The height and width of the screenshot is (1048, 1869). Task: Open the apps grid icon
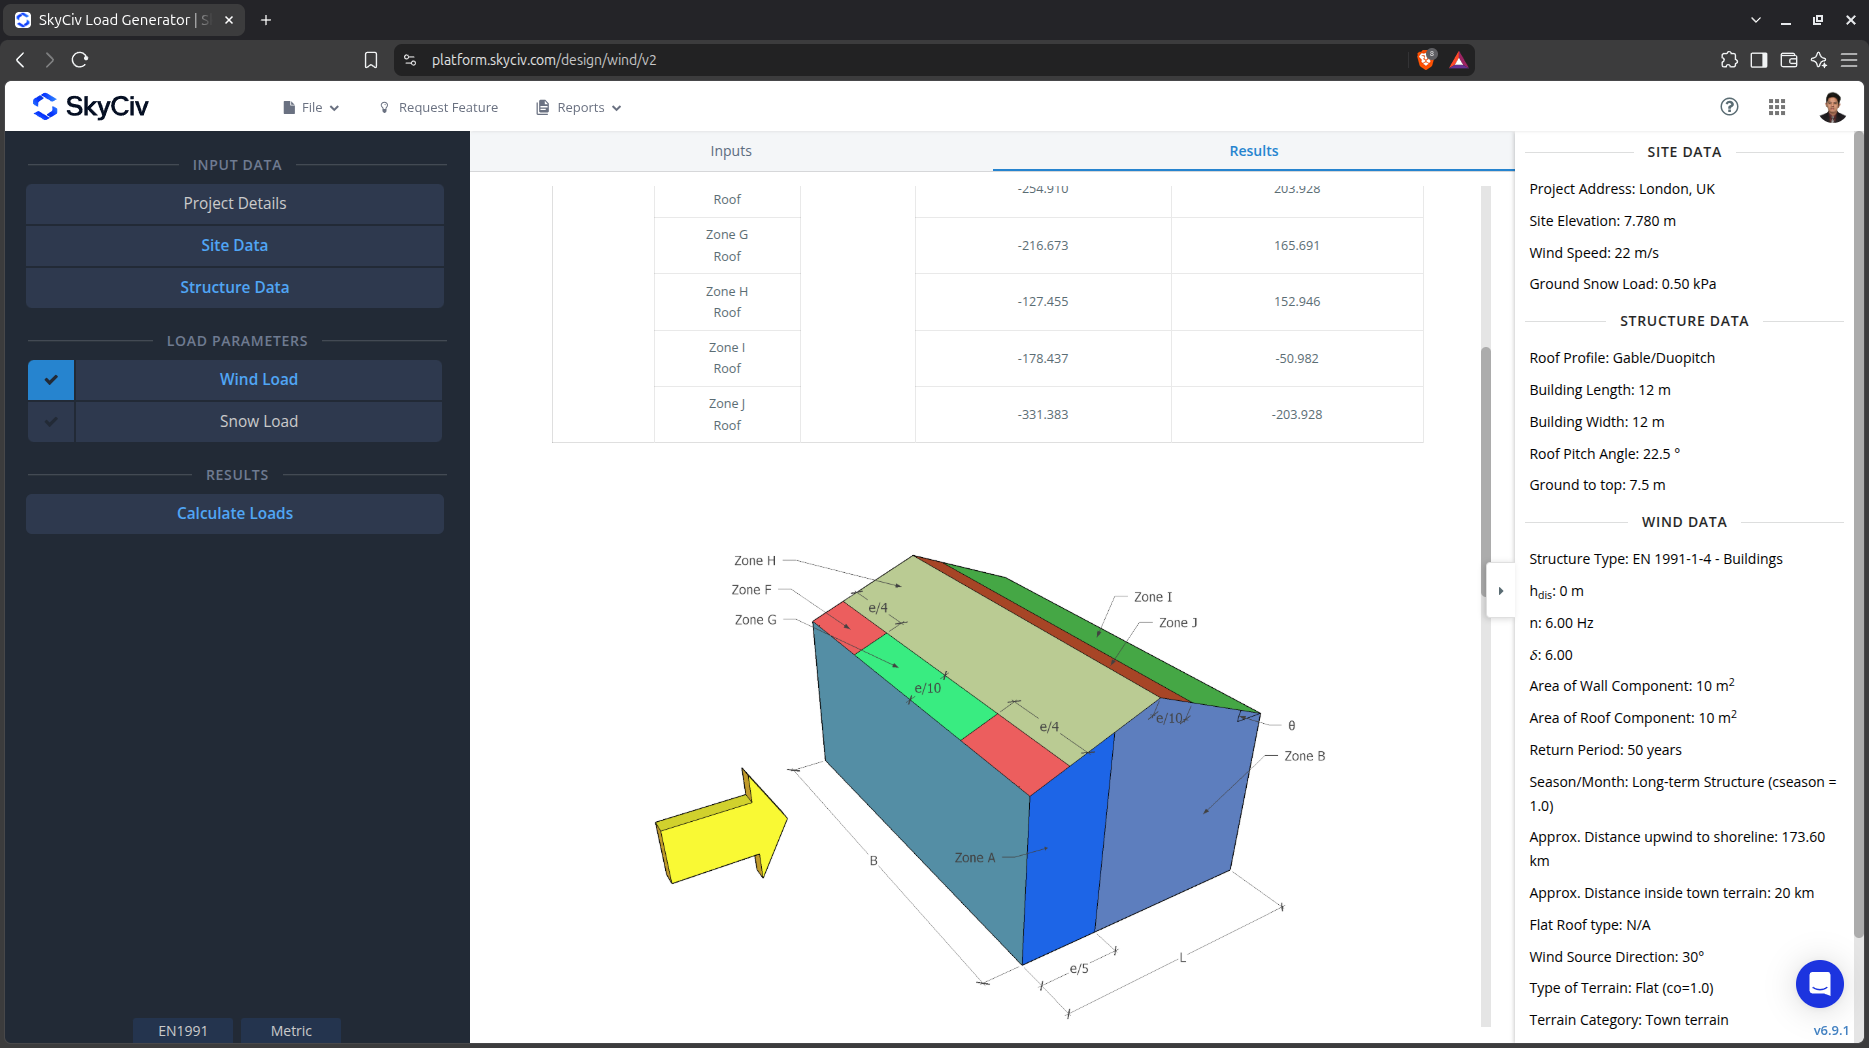coord(1777,107)
